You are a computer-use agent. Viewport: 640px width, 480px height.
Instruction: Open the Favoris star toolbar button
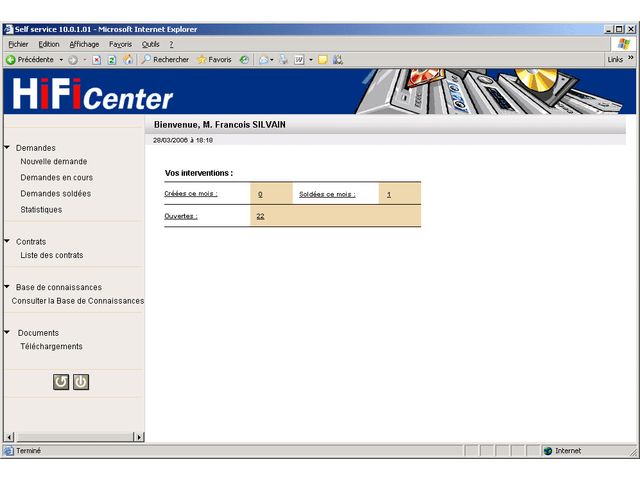214,60
